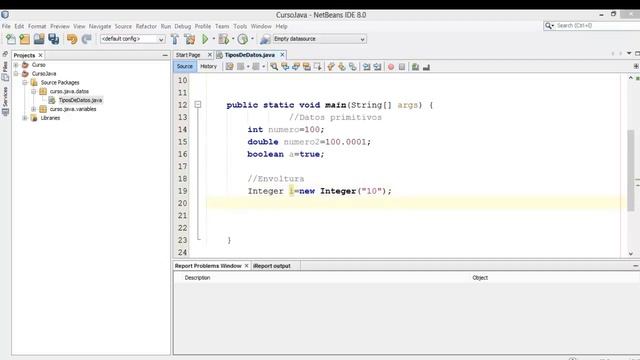
Task: Collapse the Source Packages node
Action: [x=25, y=82]
